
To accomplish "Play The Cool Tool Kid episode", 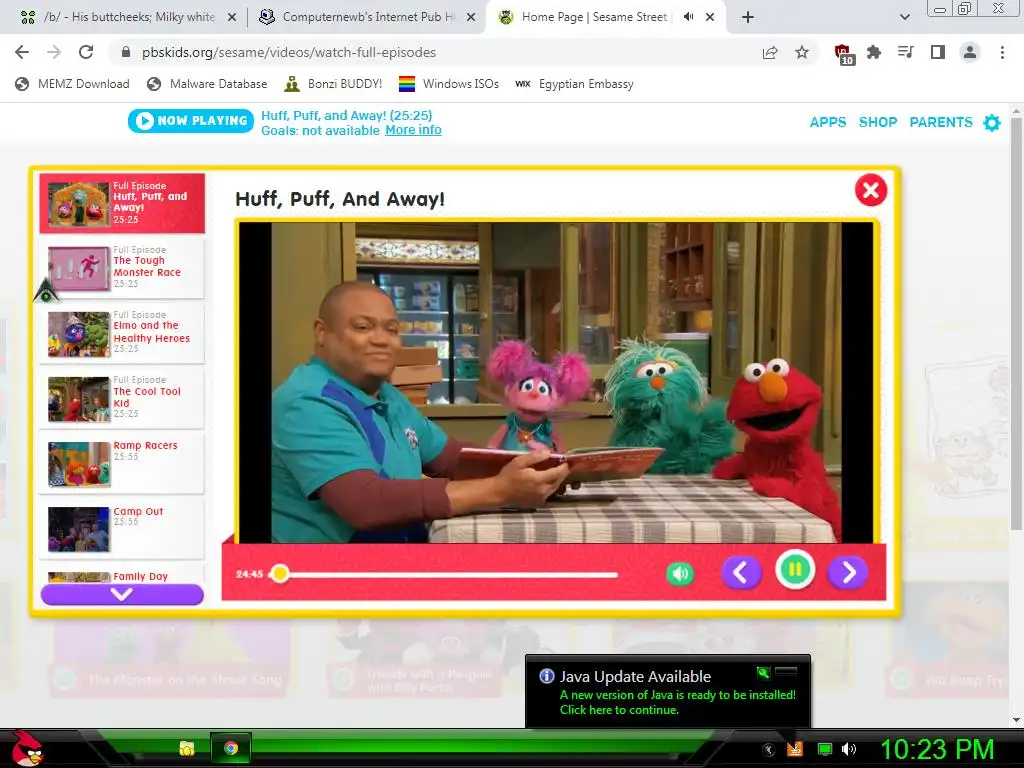I will (x=122, y=398).
